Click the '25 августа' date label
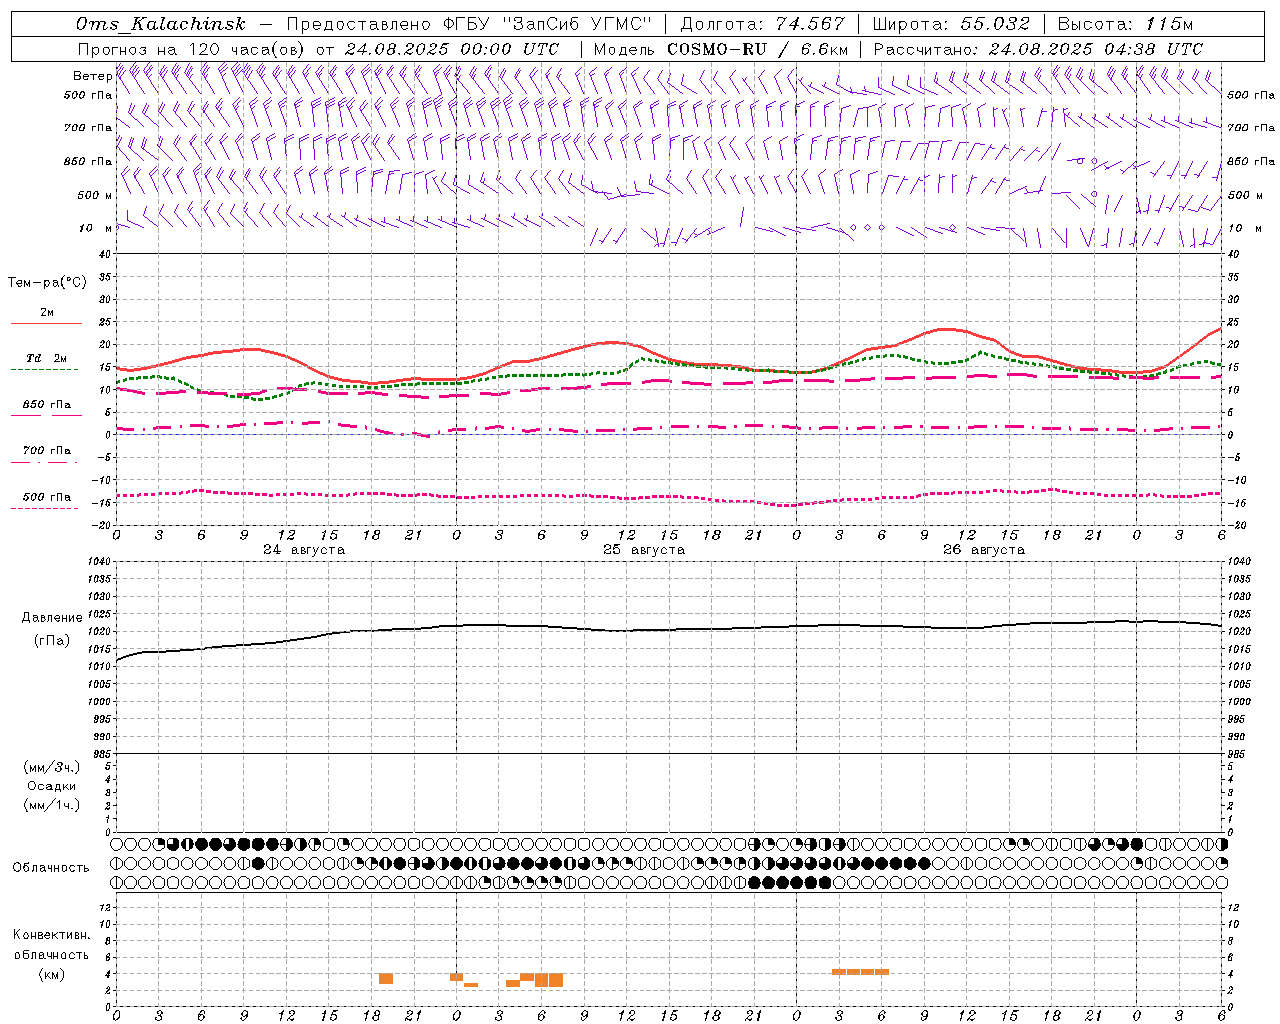The height and width of the screenshot is (1024, 1280). [644, 550]
